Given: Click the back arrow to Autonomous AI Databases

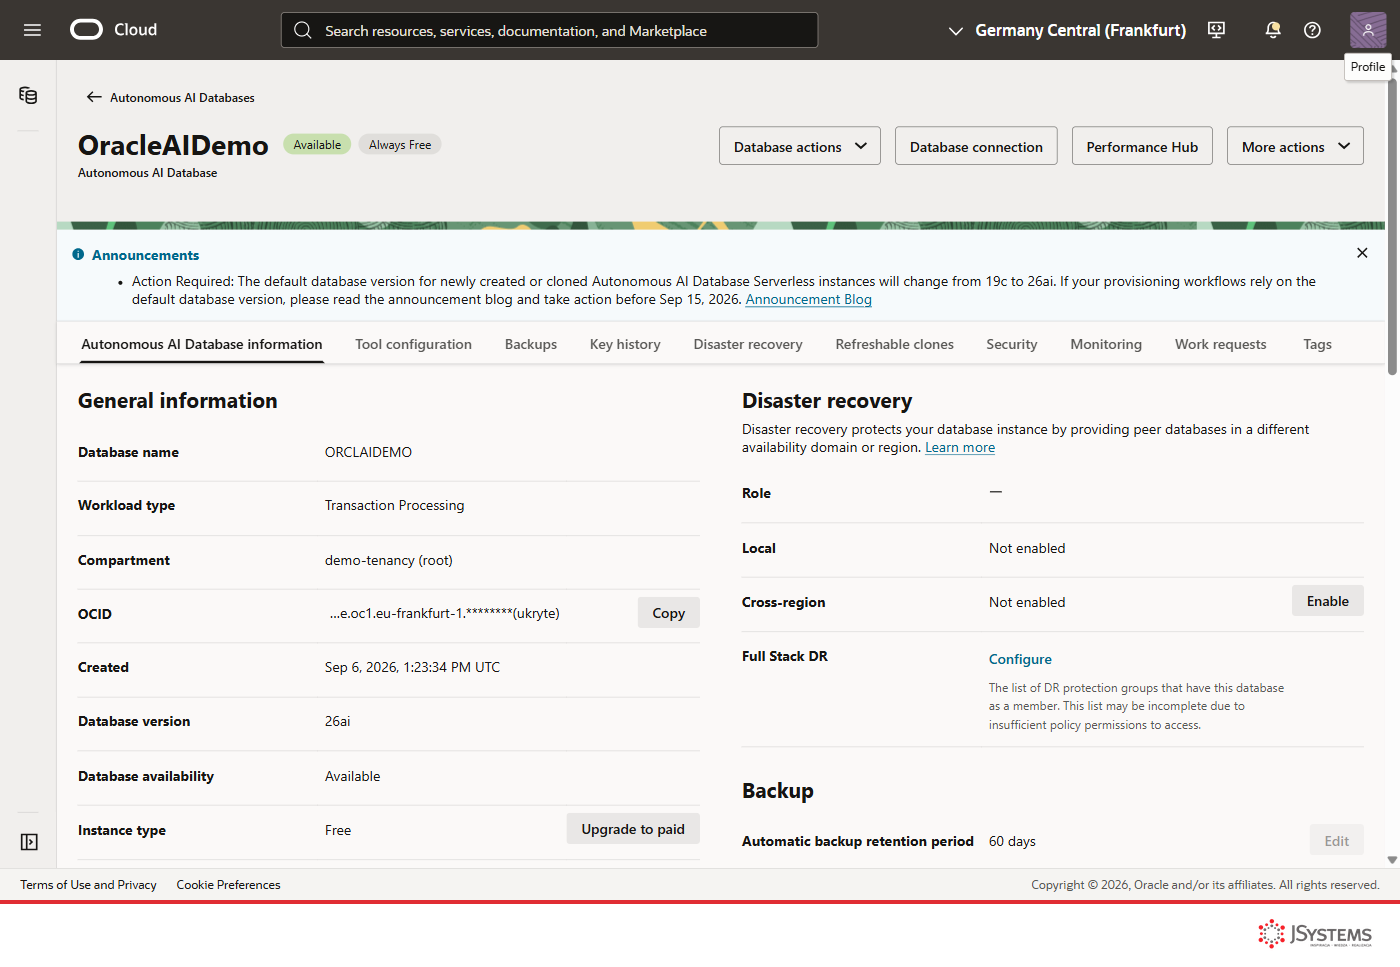Looking at the screenshot, I should pyautogui.click(x=94, y=97).
